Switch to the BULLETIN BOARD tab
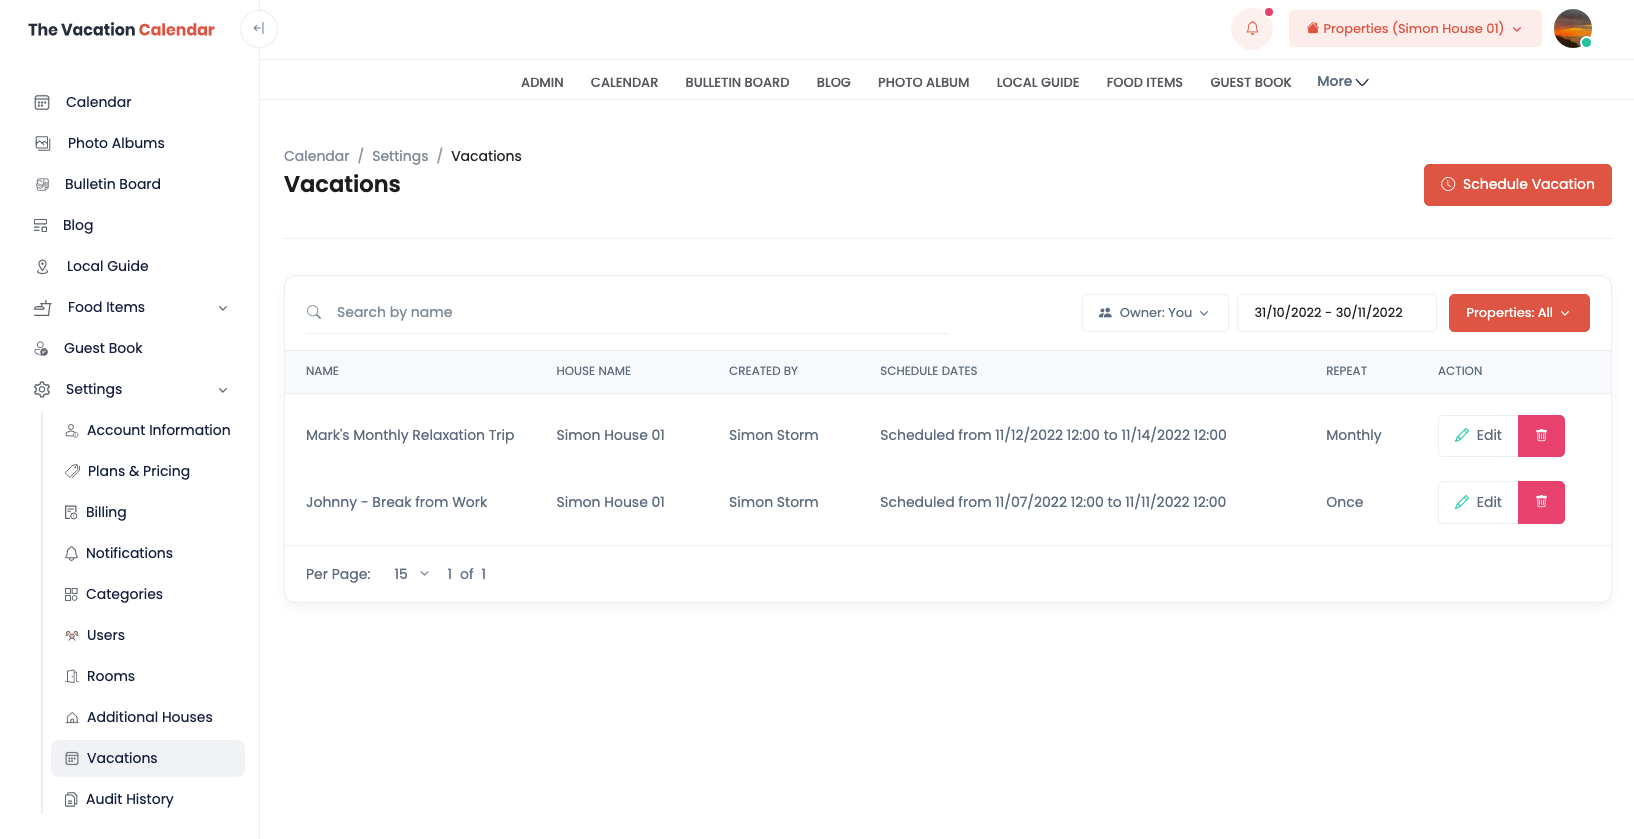 (x=737, y=83)
